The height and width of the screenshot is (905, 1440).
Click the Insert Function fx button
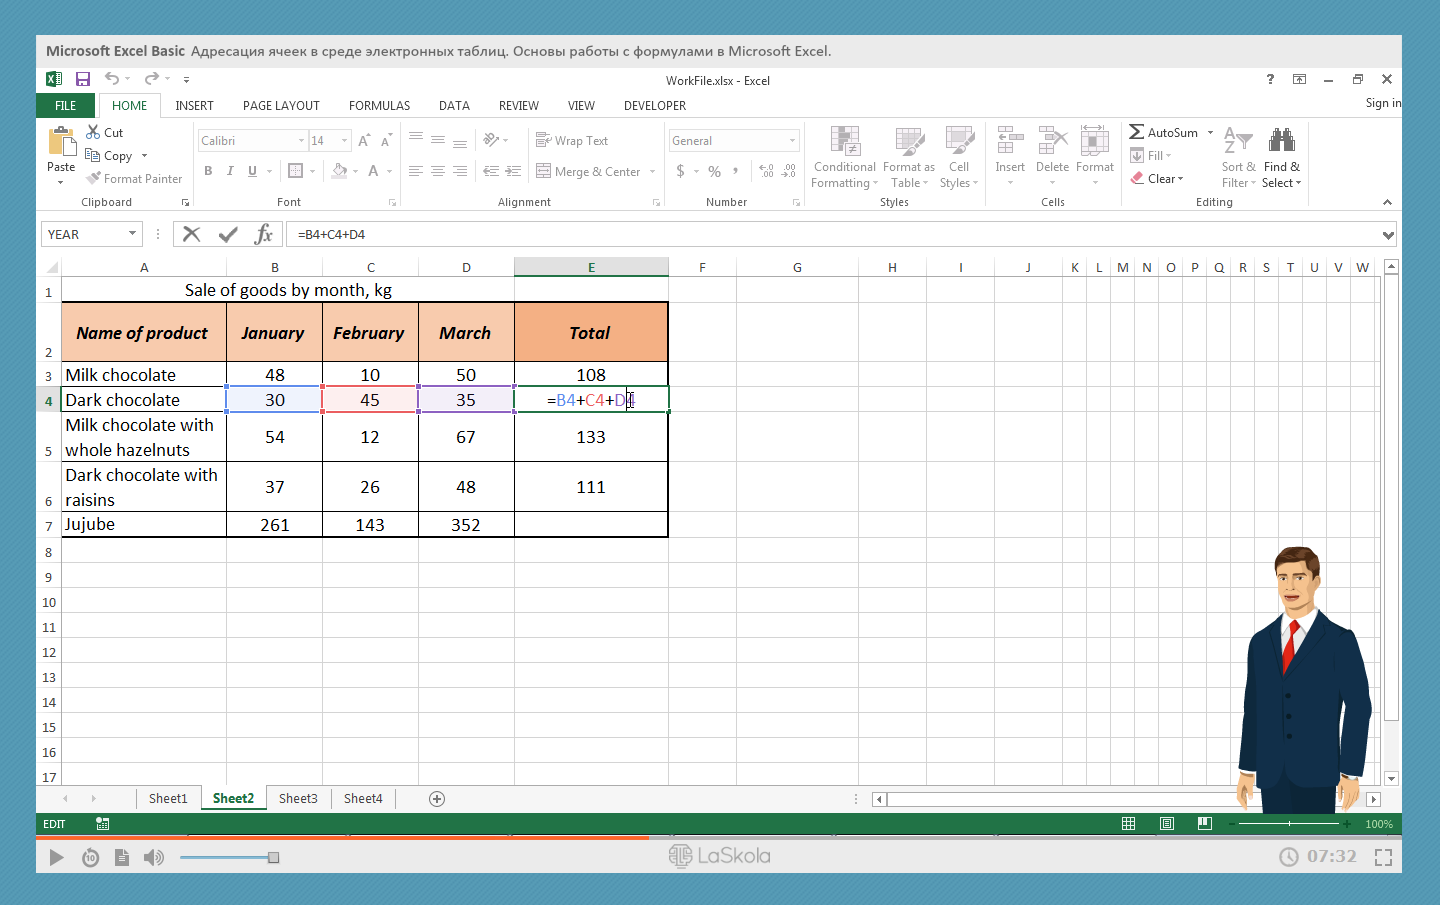[264, 234]
